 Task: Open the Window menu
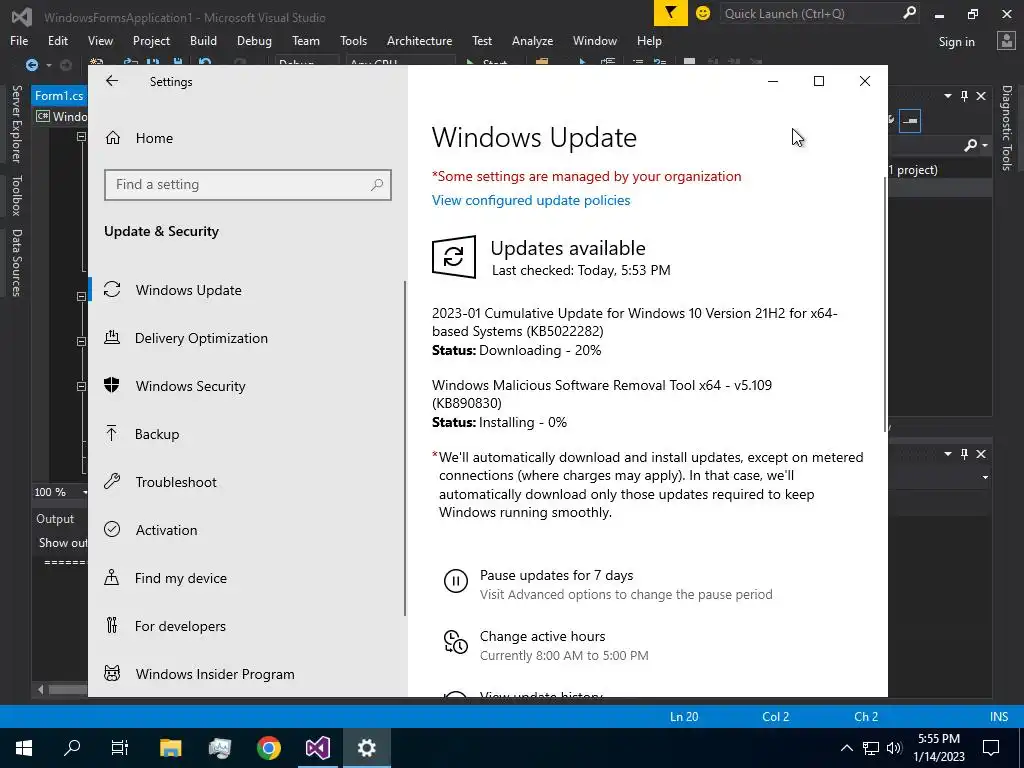pyautogui.click(x=594, y=40)
